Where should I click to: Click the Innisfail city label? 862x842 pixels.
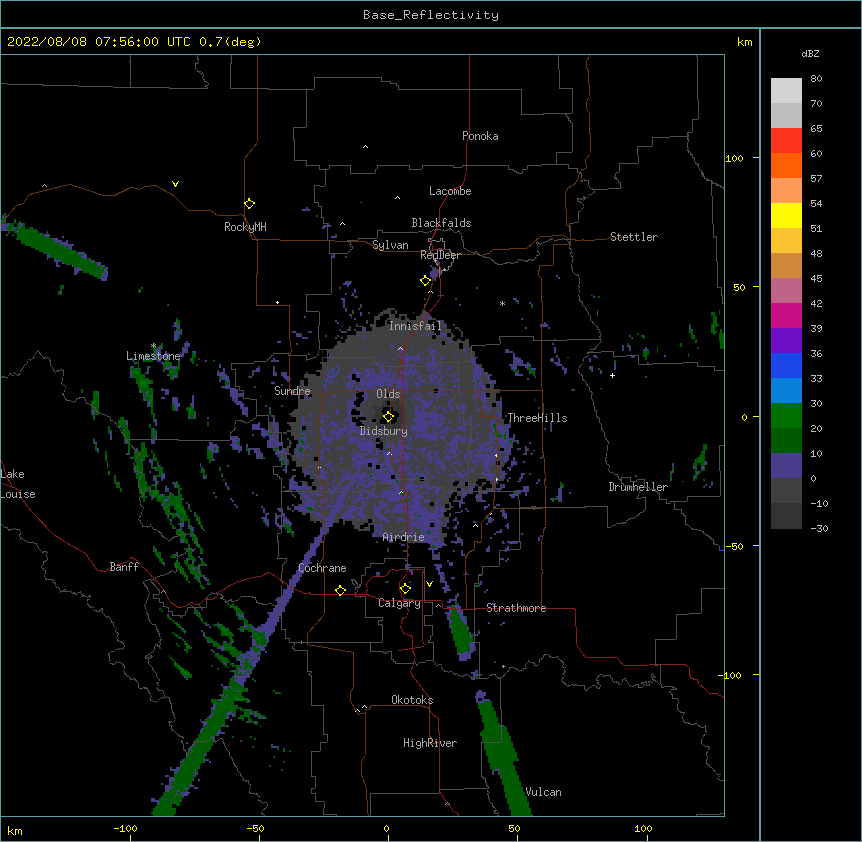[415, 326]
